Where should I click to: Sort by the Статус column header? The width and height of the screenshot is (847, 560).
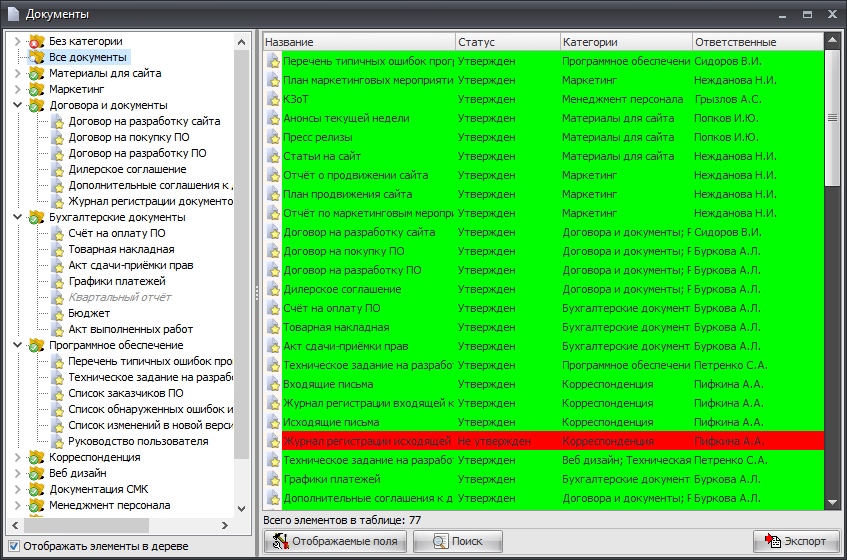point(506,42)
